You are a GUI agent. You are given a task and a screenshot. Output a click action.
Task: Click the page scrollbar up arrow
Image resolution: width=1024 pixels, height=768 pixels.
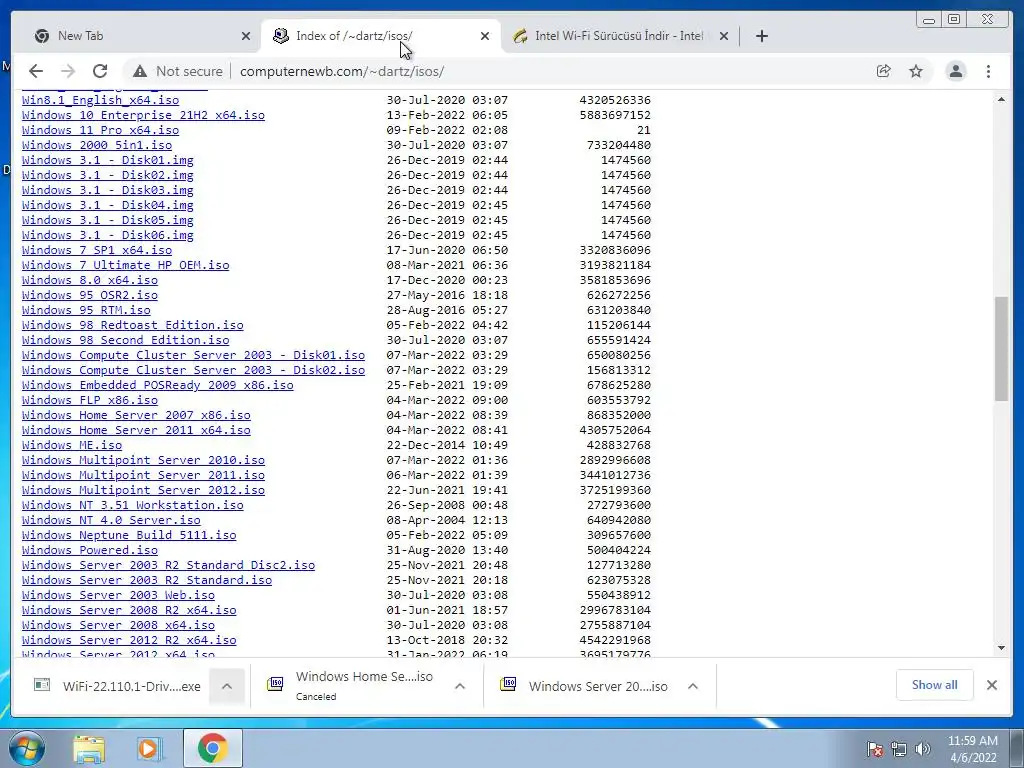[1001, 99]
